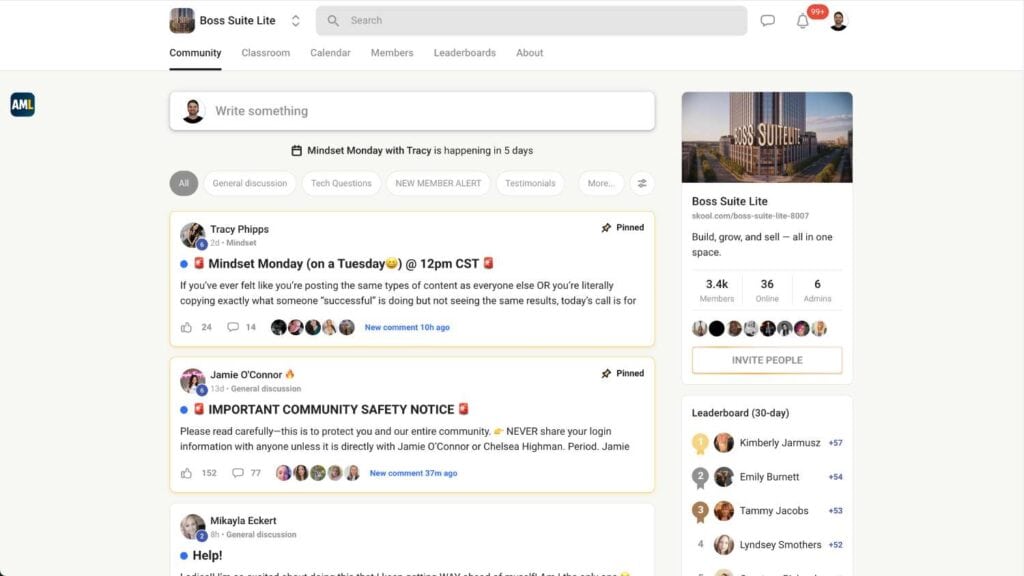This screenshot has width=1024, height=576.
Task: Click your avatar in the post box
Action: [x=193, y=111]
